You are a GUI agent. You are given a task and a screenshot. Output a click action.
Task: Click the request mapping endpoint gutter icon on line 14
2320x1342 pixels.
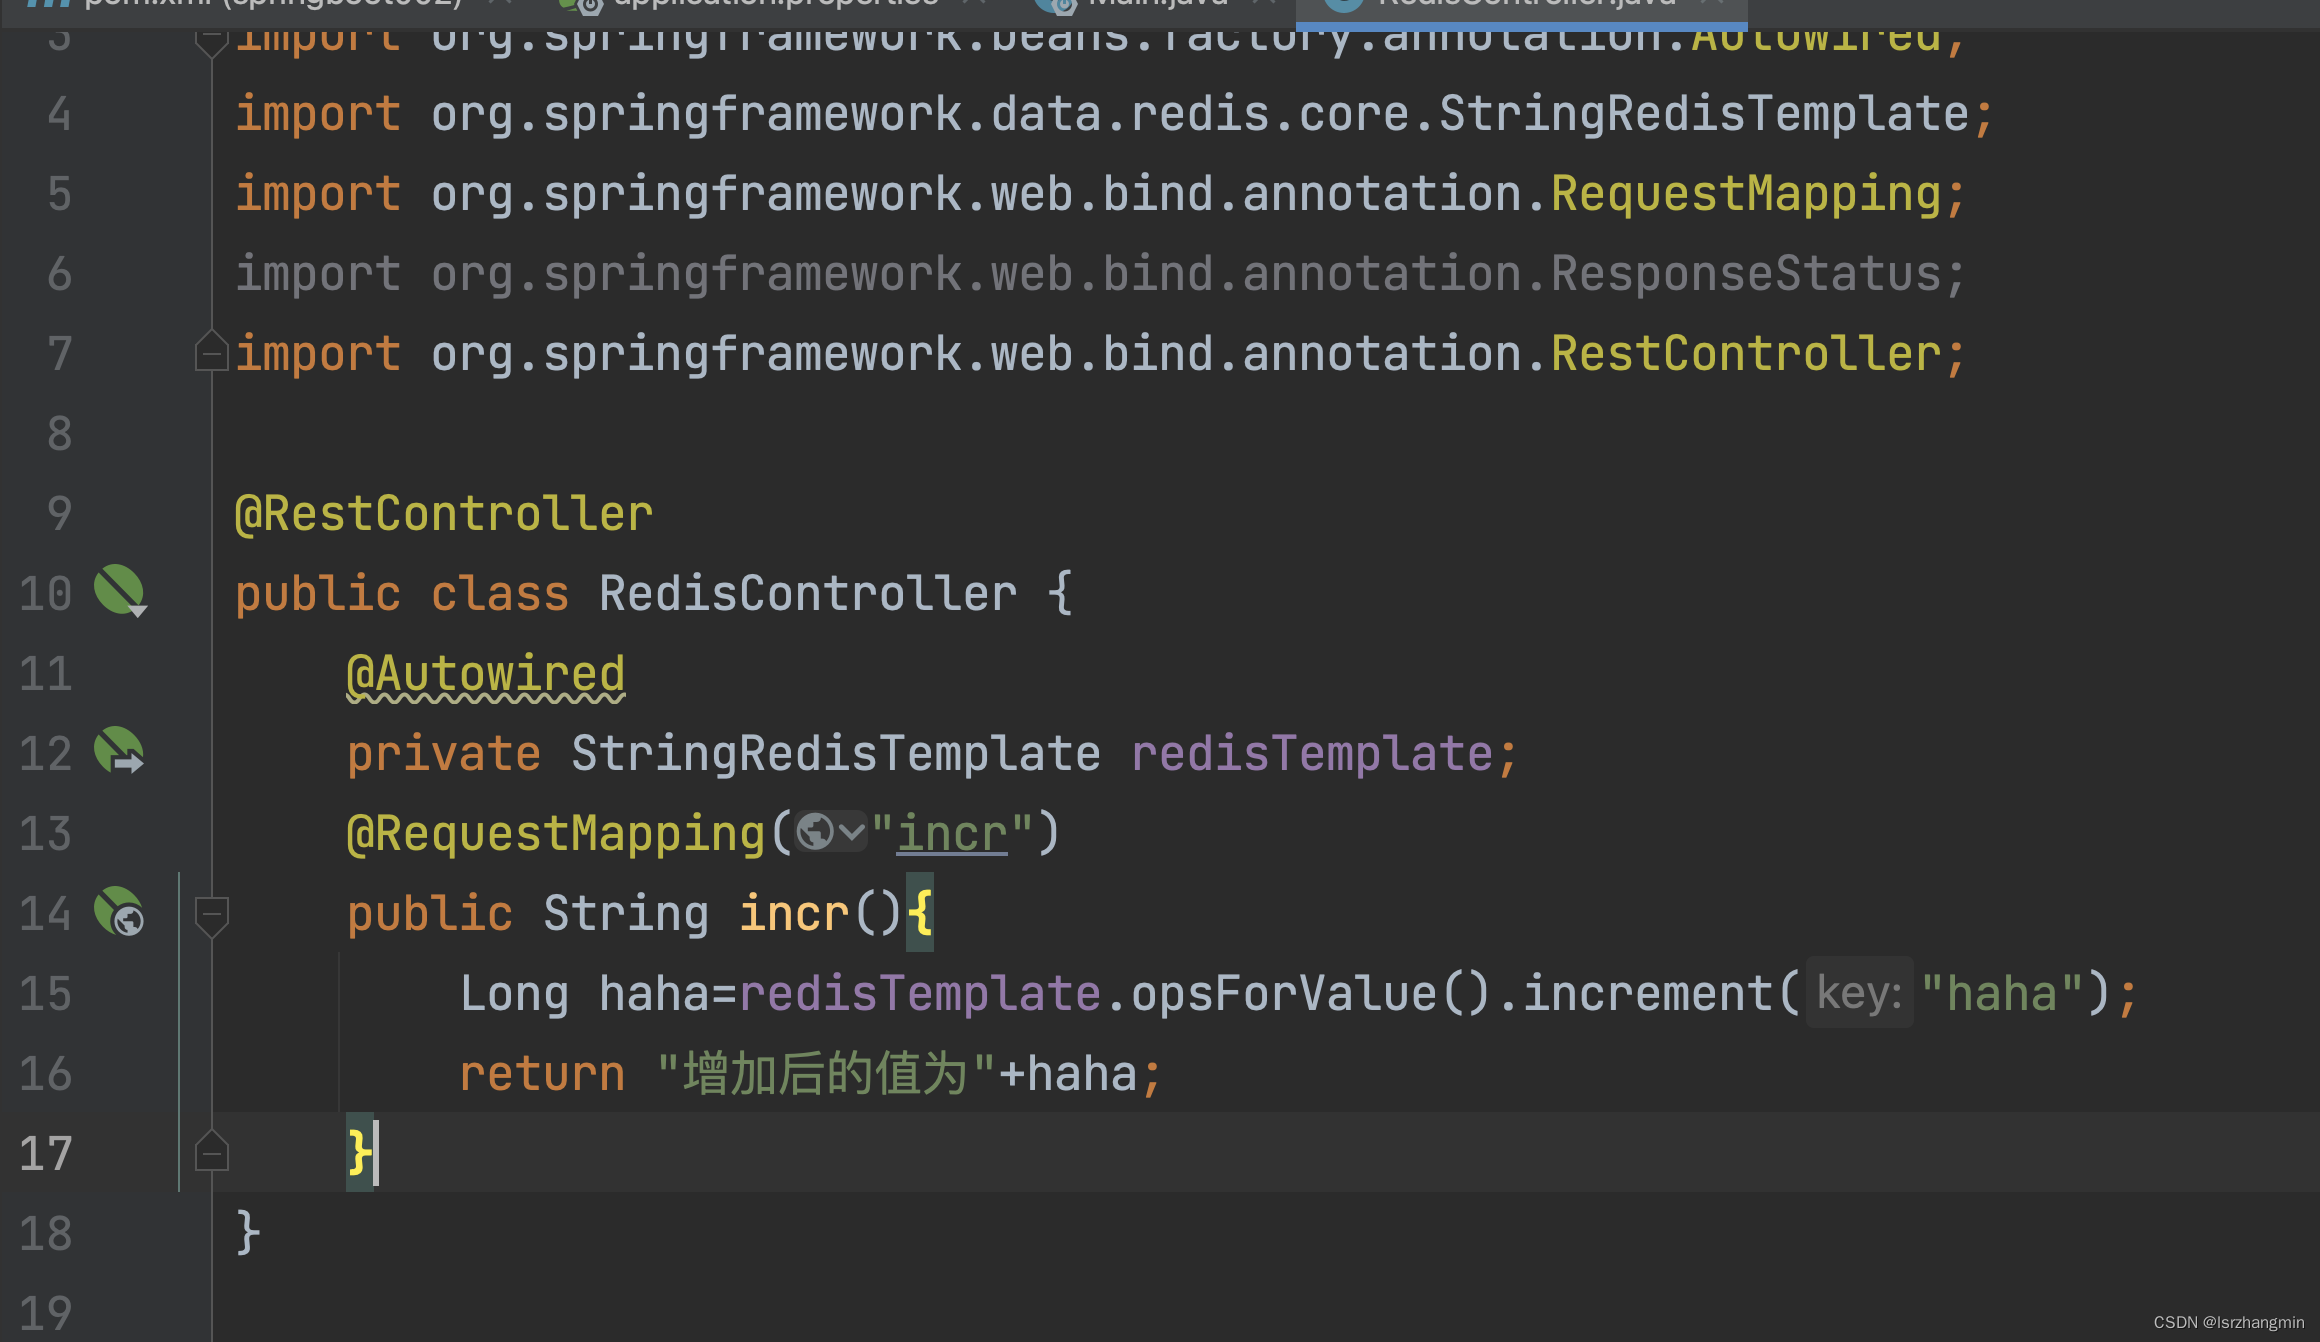119,911
